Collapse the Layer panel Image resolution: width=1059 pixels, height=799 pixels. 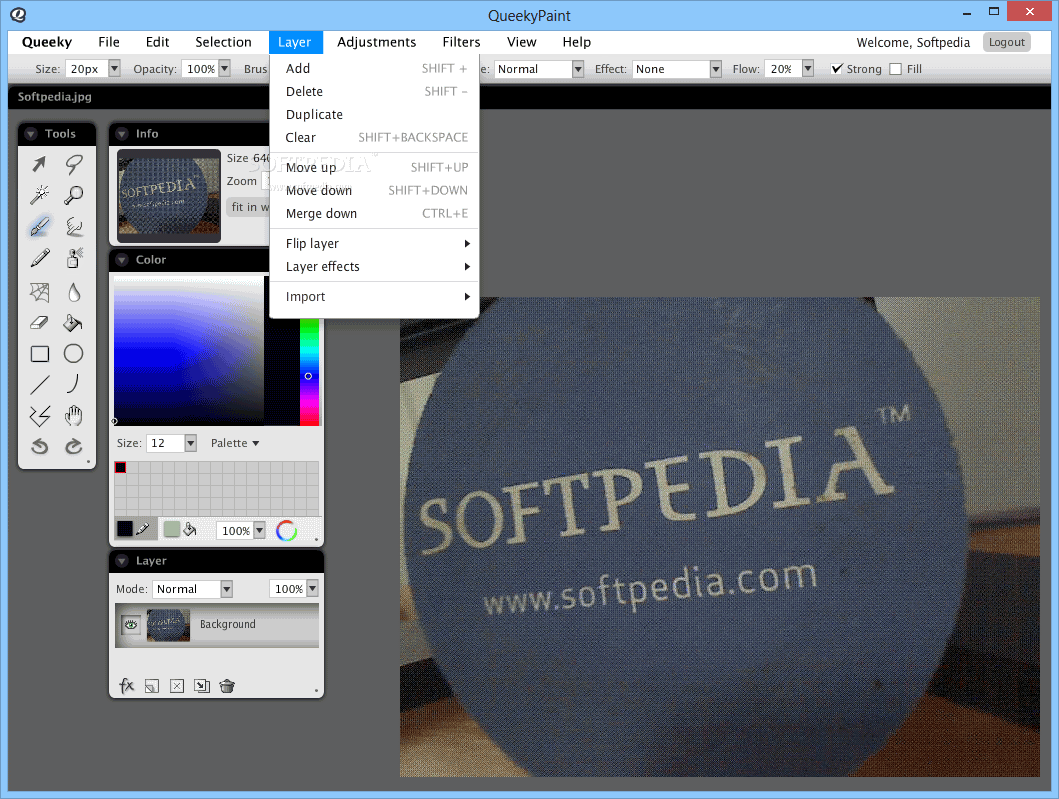(x=122, y=561)
